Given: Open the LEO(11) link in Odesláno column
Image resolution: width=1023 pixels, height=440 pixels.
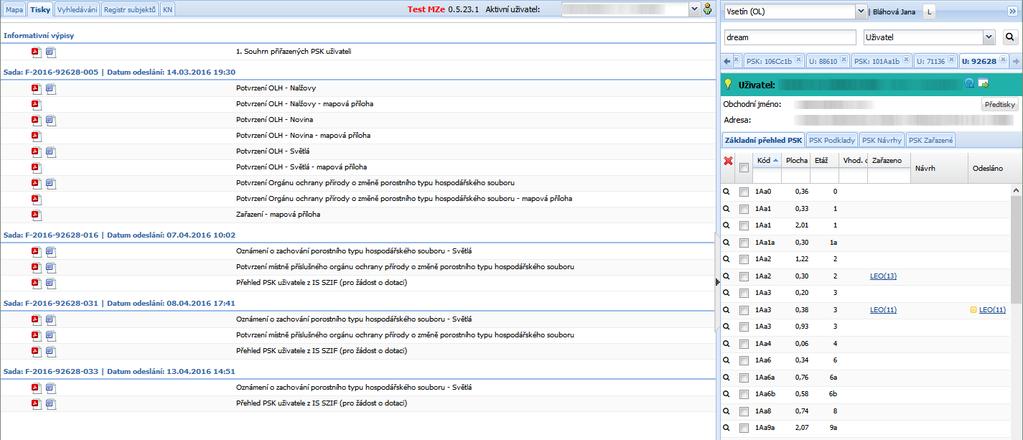Looking at the screenshot, I should tap(992, 310).
